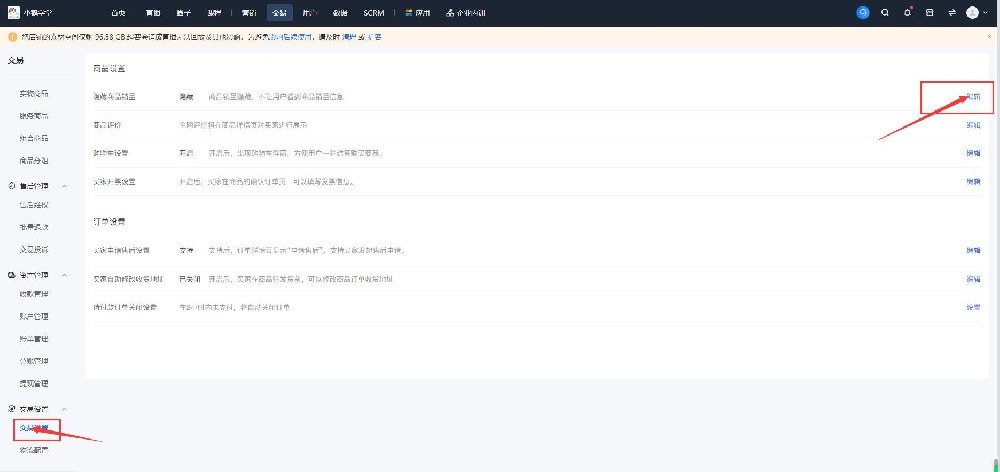Click the 扩容 link in the warning banner

pyautogui.click(x=374, y=37)
